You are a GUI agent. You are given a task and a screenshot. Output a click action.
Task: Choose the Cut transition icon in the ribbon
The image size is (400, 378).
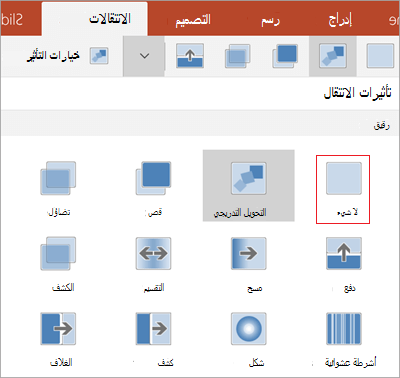(285, 56)
